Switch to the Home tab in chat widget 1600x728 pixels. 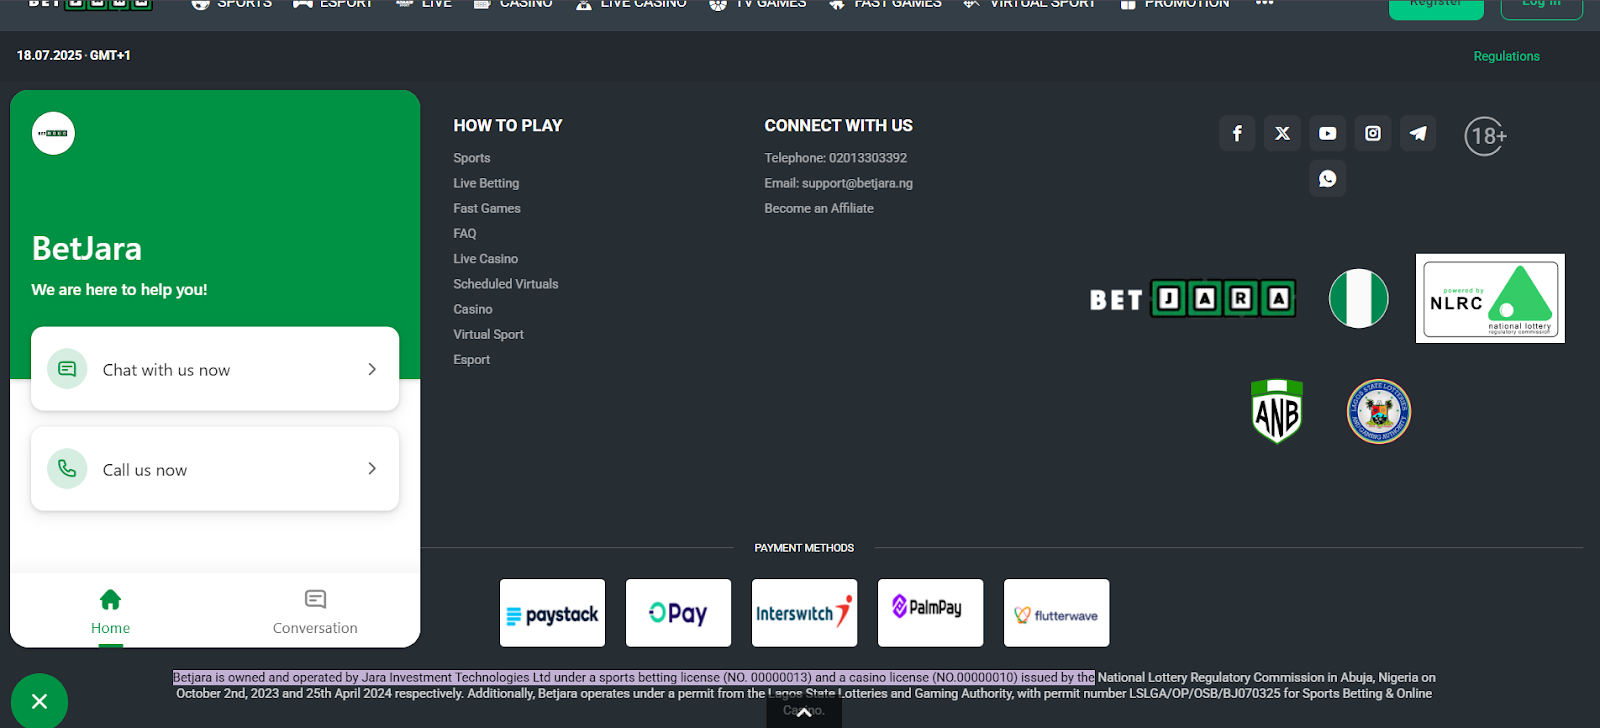[111, 612]
